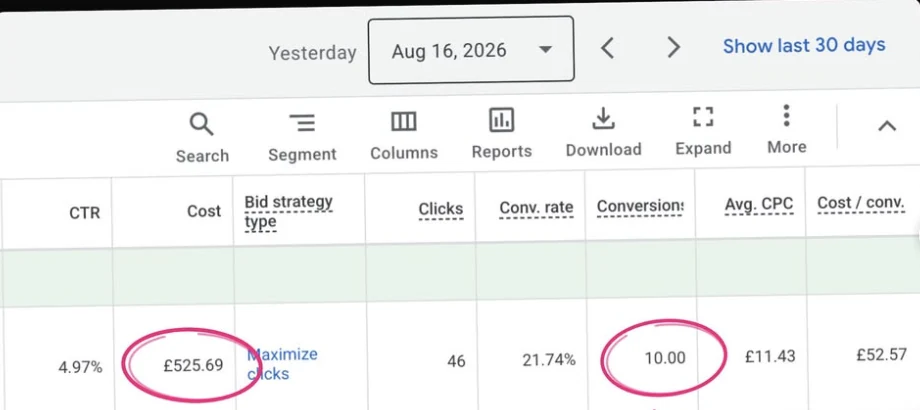Viewport: 920px width, 410px height.
Task: Click the Yesterday date label
Action: coord(312,53)
